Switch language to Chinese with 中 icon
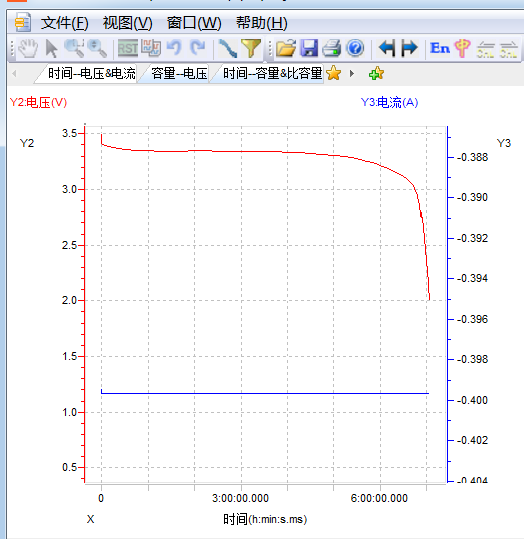This screenshot has width=524, height=539. pos(462,48)
